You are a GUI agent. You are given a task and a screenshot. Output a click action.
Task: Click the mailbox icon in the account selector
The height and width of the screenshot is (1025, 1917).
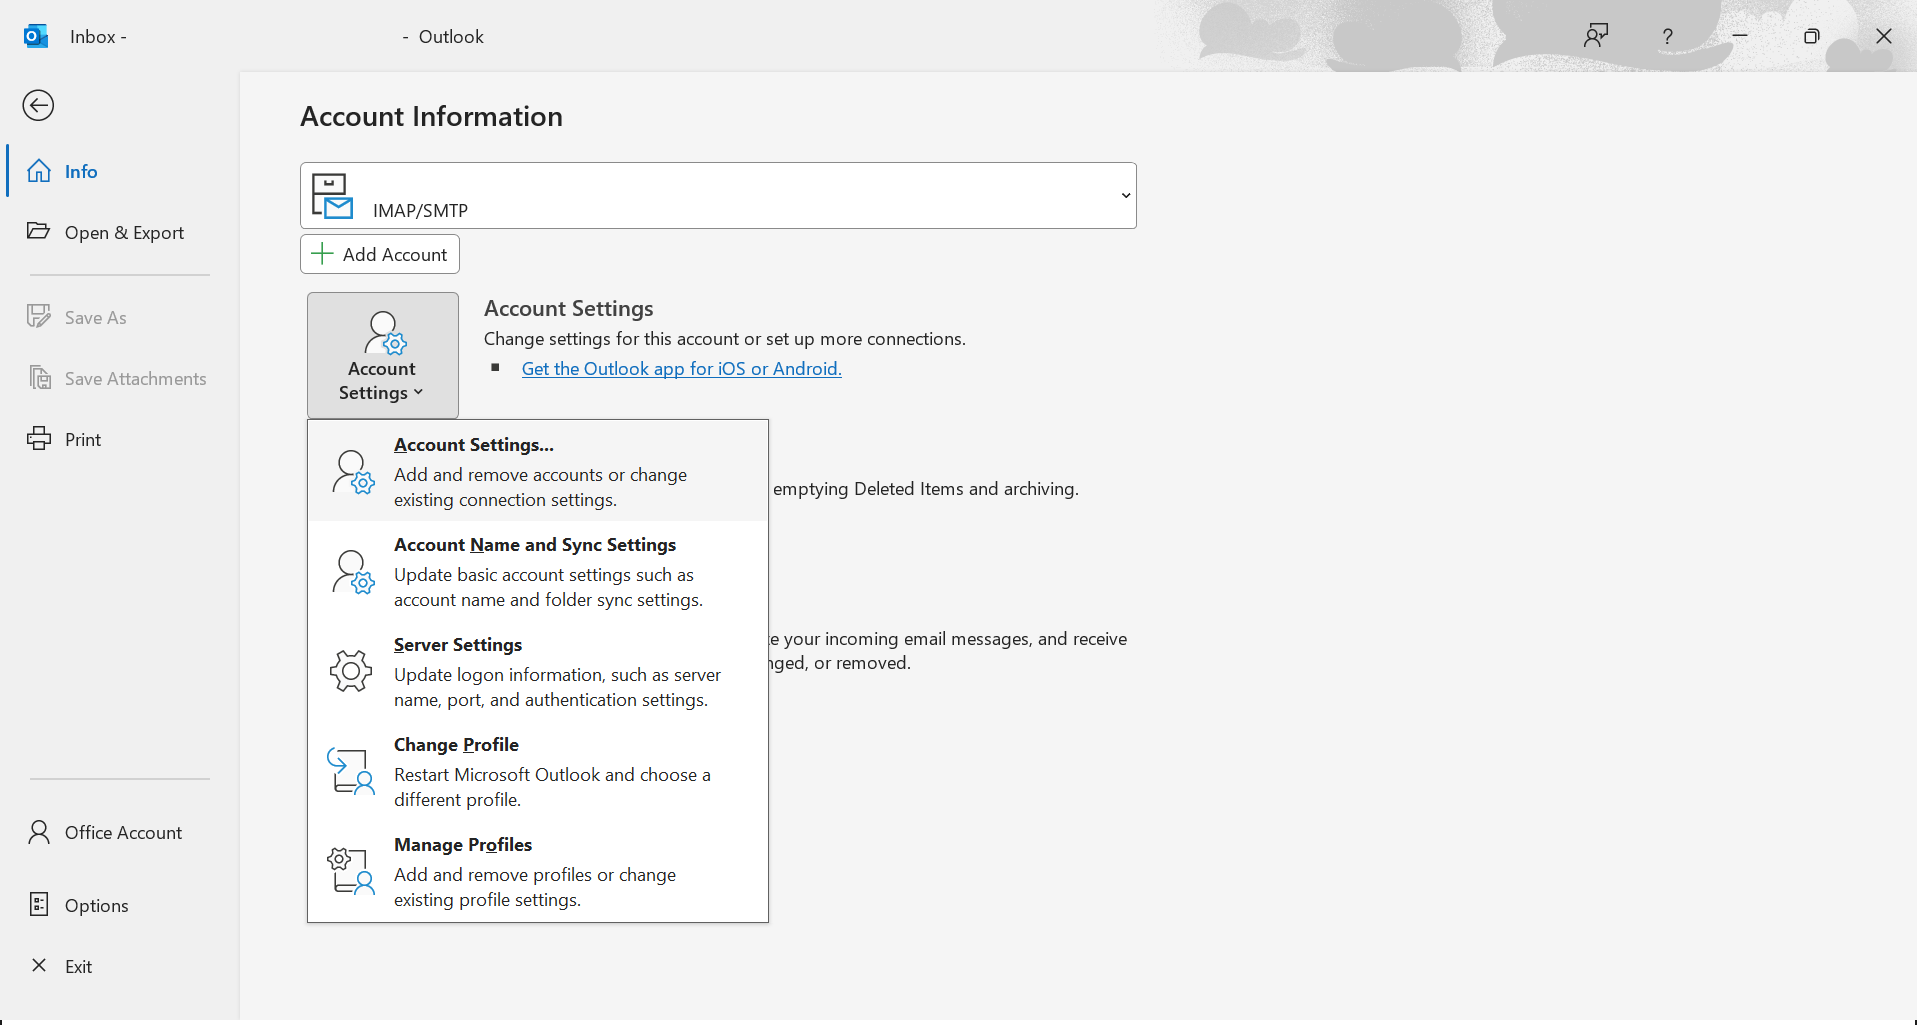332,196
